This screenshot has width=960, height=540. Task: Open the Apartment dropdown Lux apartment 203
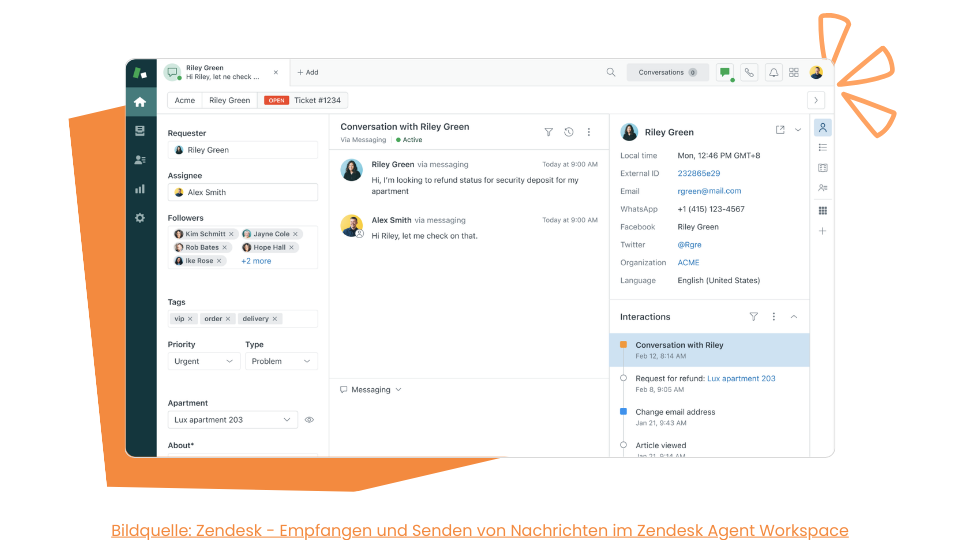pyautogui.click(x=233, y=420)
